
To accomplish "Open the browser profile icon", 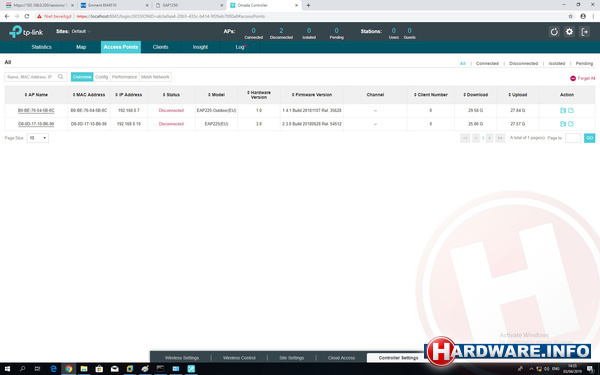I will pyautogui.click(x=582, y=16).
